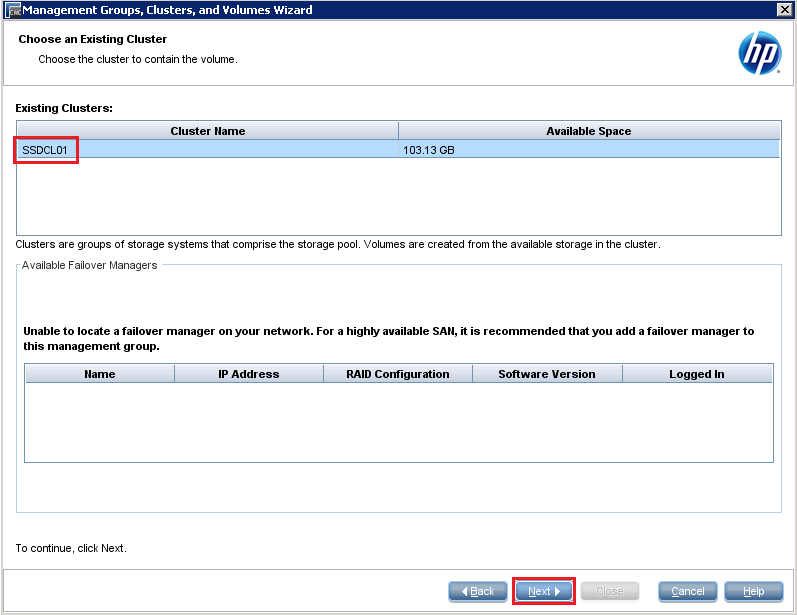797x615 pixels.
Task: Proceed by clicking the Next button
Action: coord(543,591)
